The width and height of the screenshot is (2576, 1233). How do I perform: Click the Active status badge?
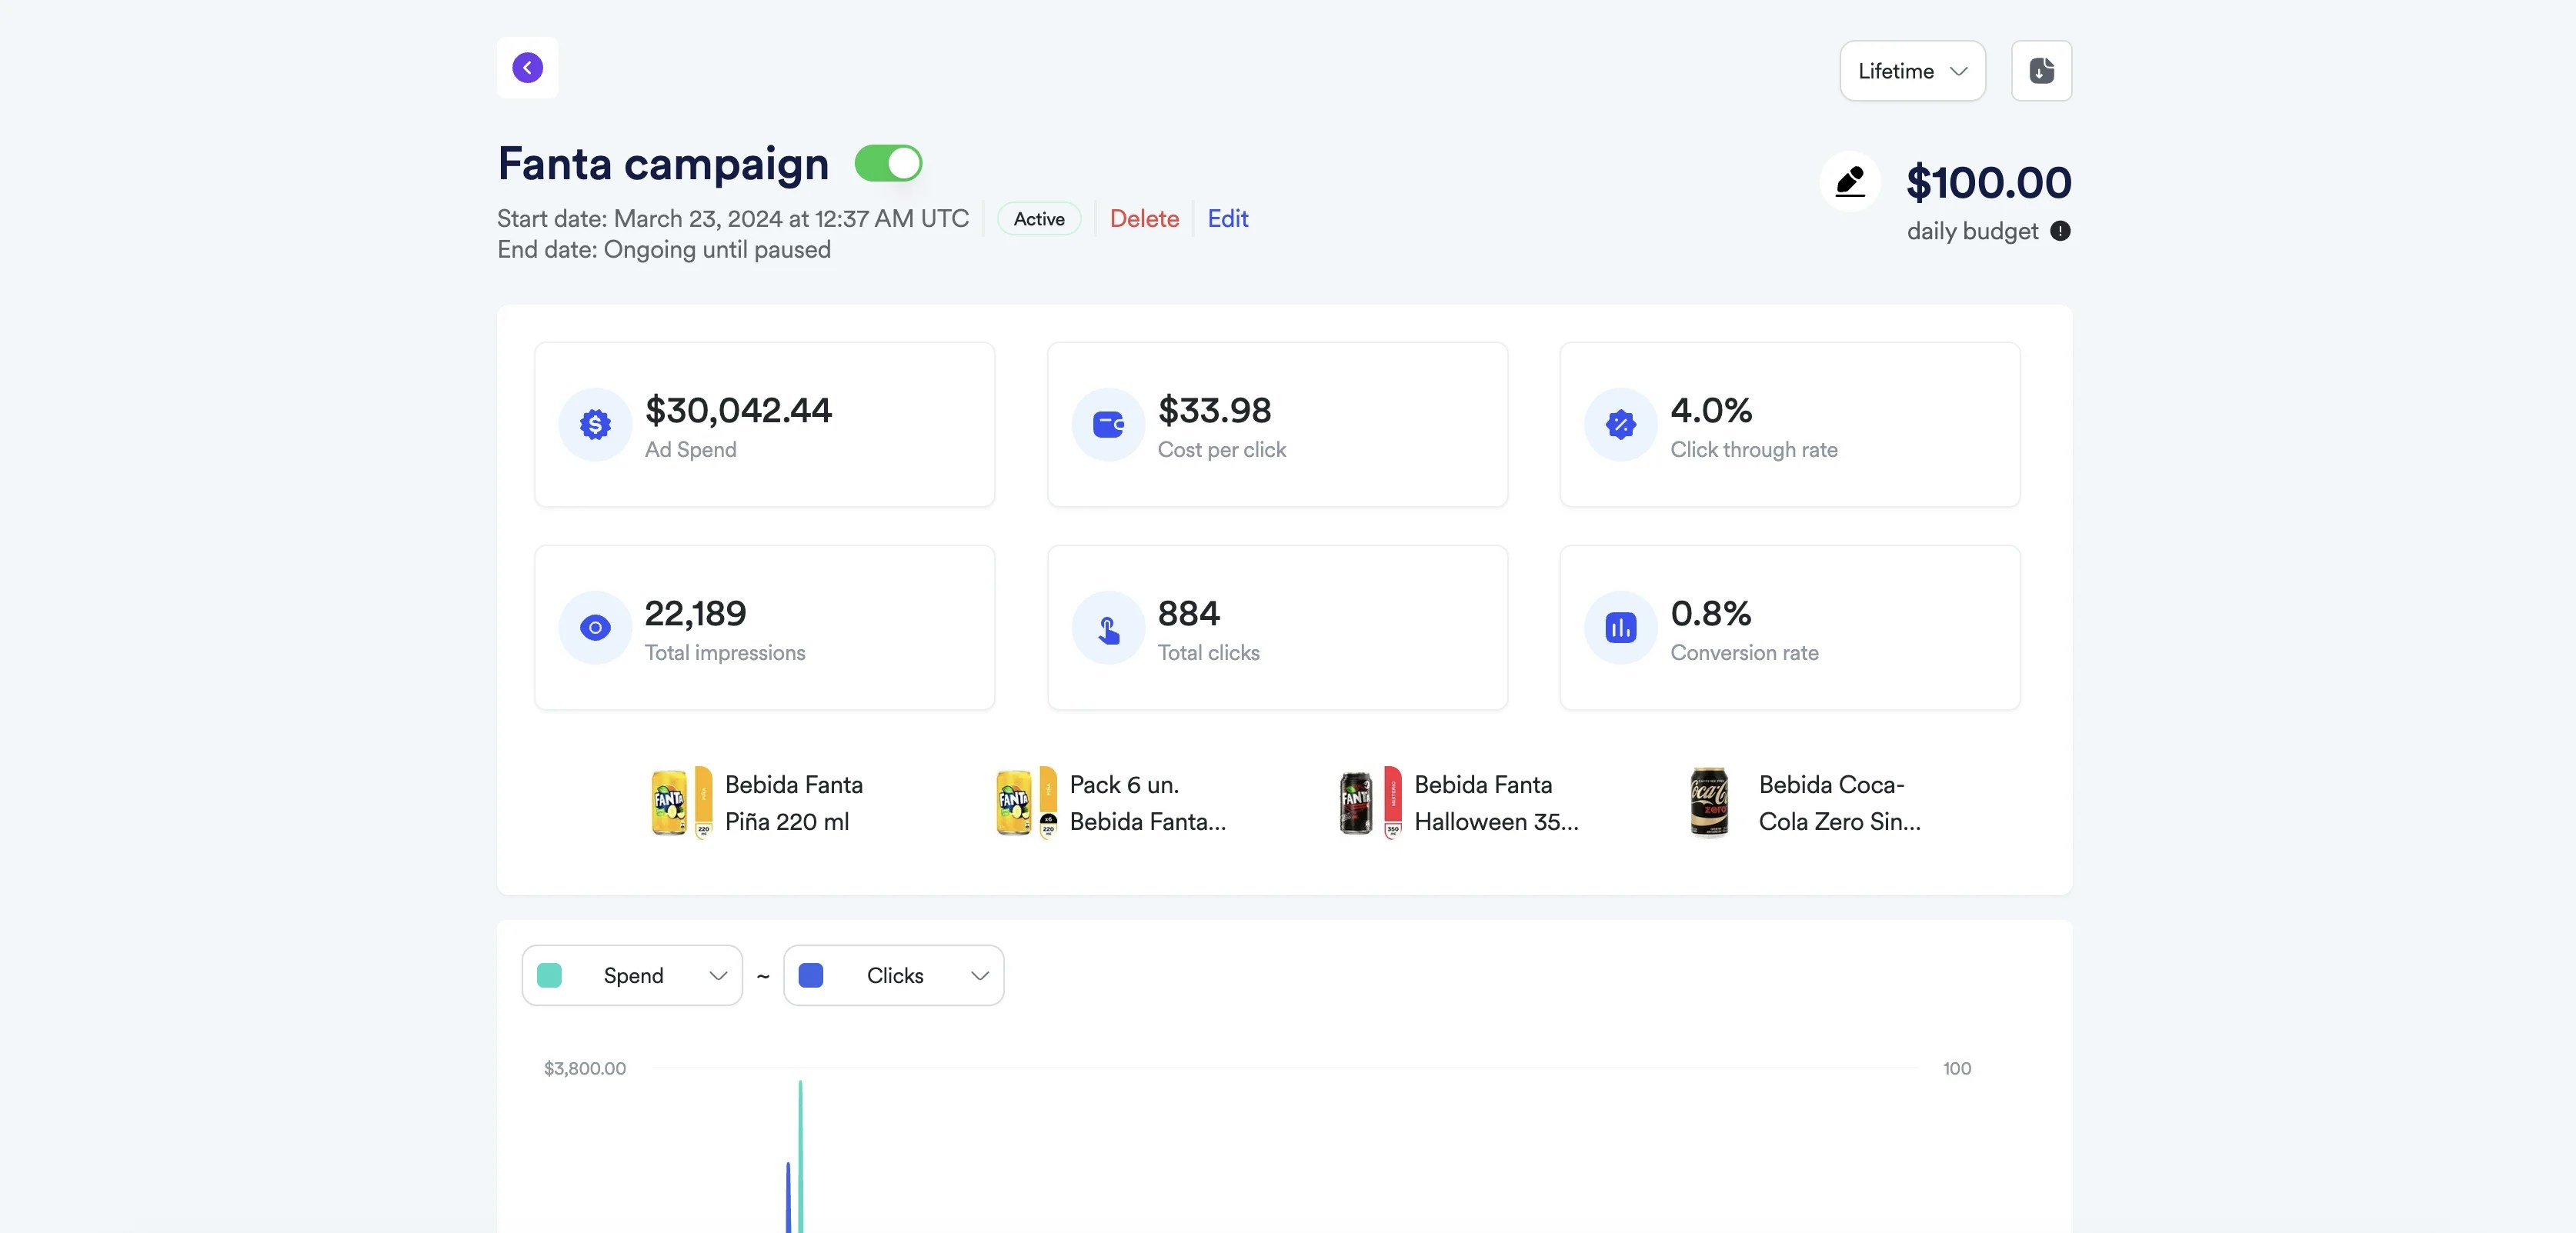click(1039, 219)
